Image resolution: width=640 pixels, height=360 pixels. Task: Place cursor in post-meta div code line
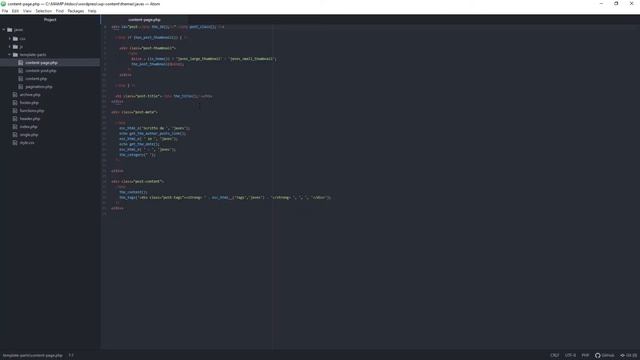(x=134, y=112)
